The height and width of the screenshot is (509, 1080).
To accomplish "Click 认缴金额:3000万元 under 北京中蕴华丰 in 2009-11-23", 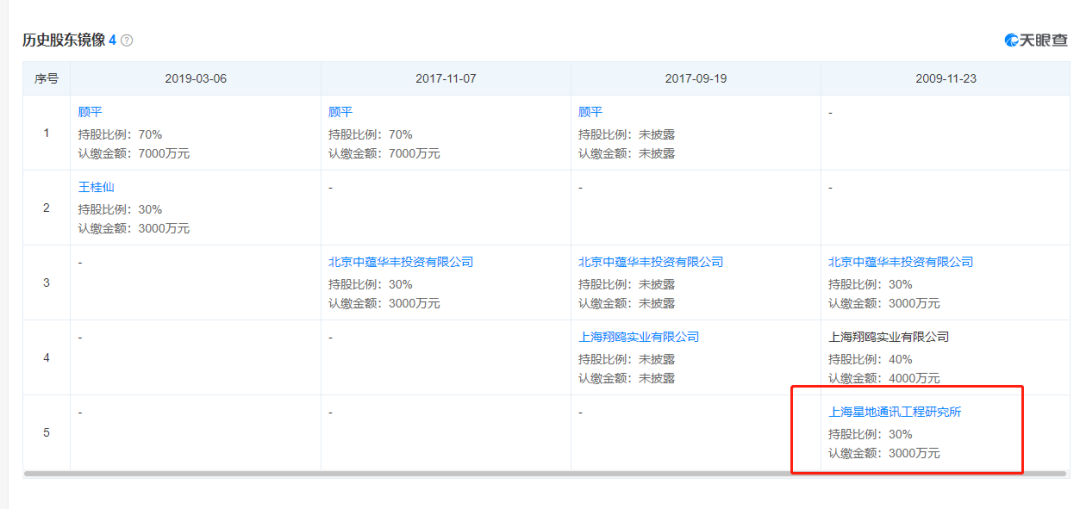I will [884, 303].
